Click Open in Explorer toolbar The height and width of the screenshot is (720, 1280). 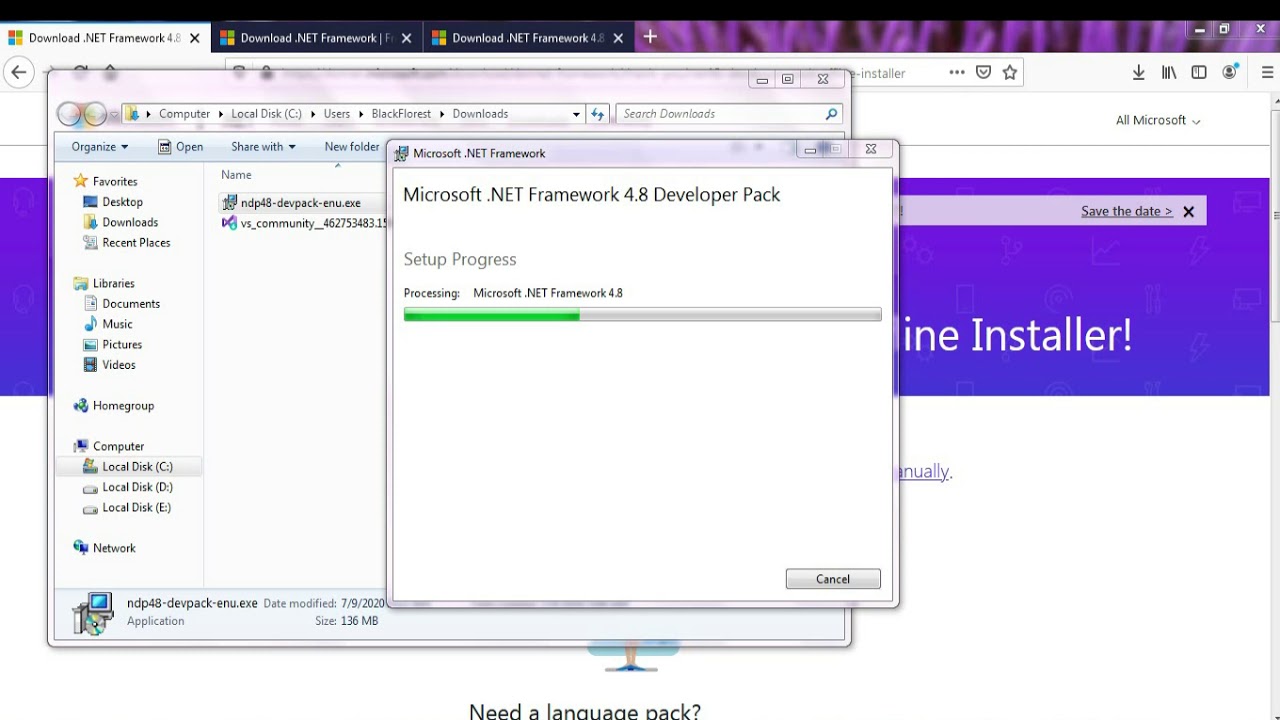point(180,147)
